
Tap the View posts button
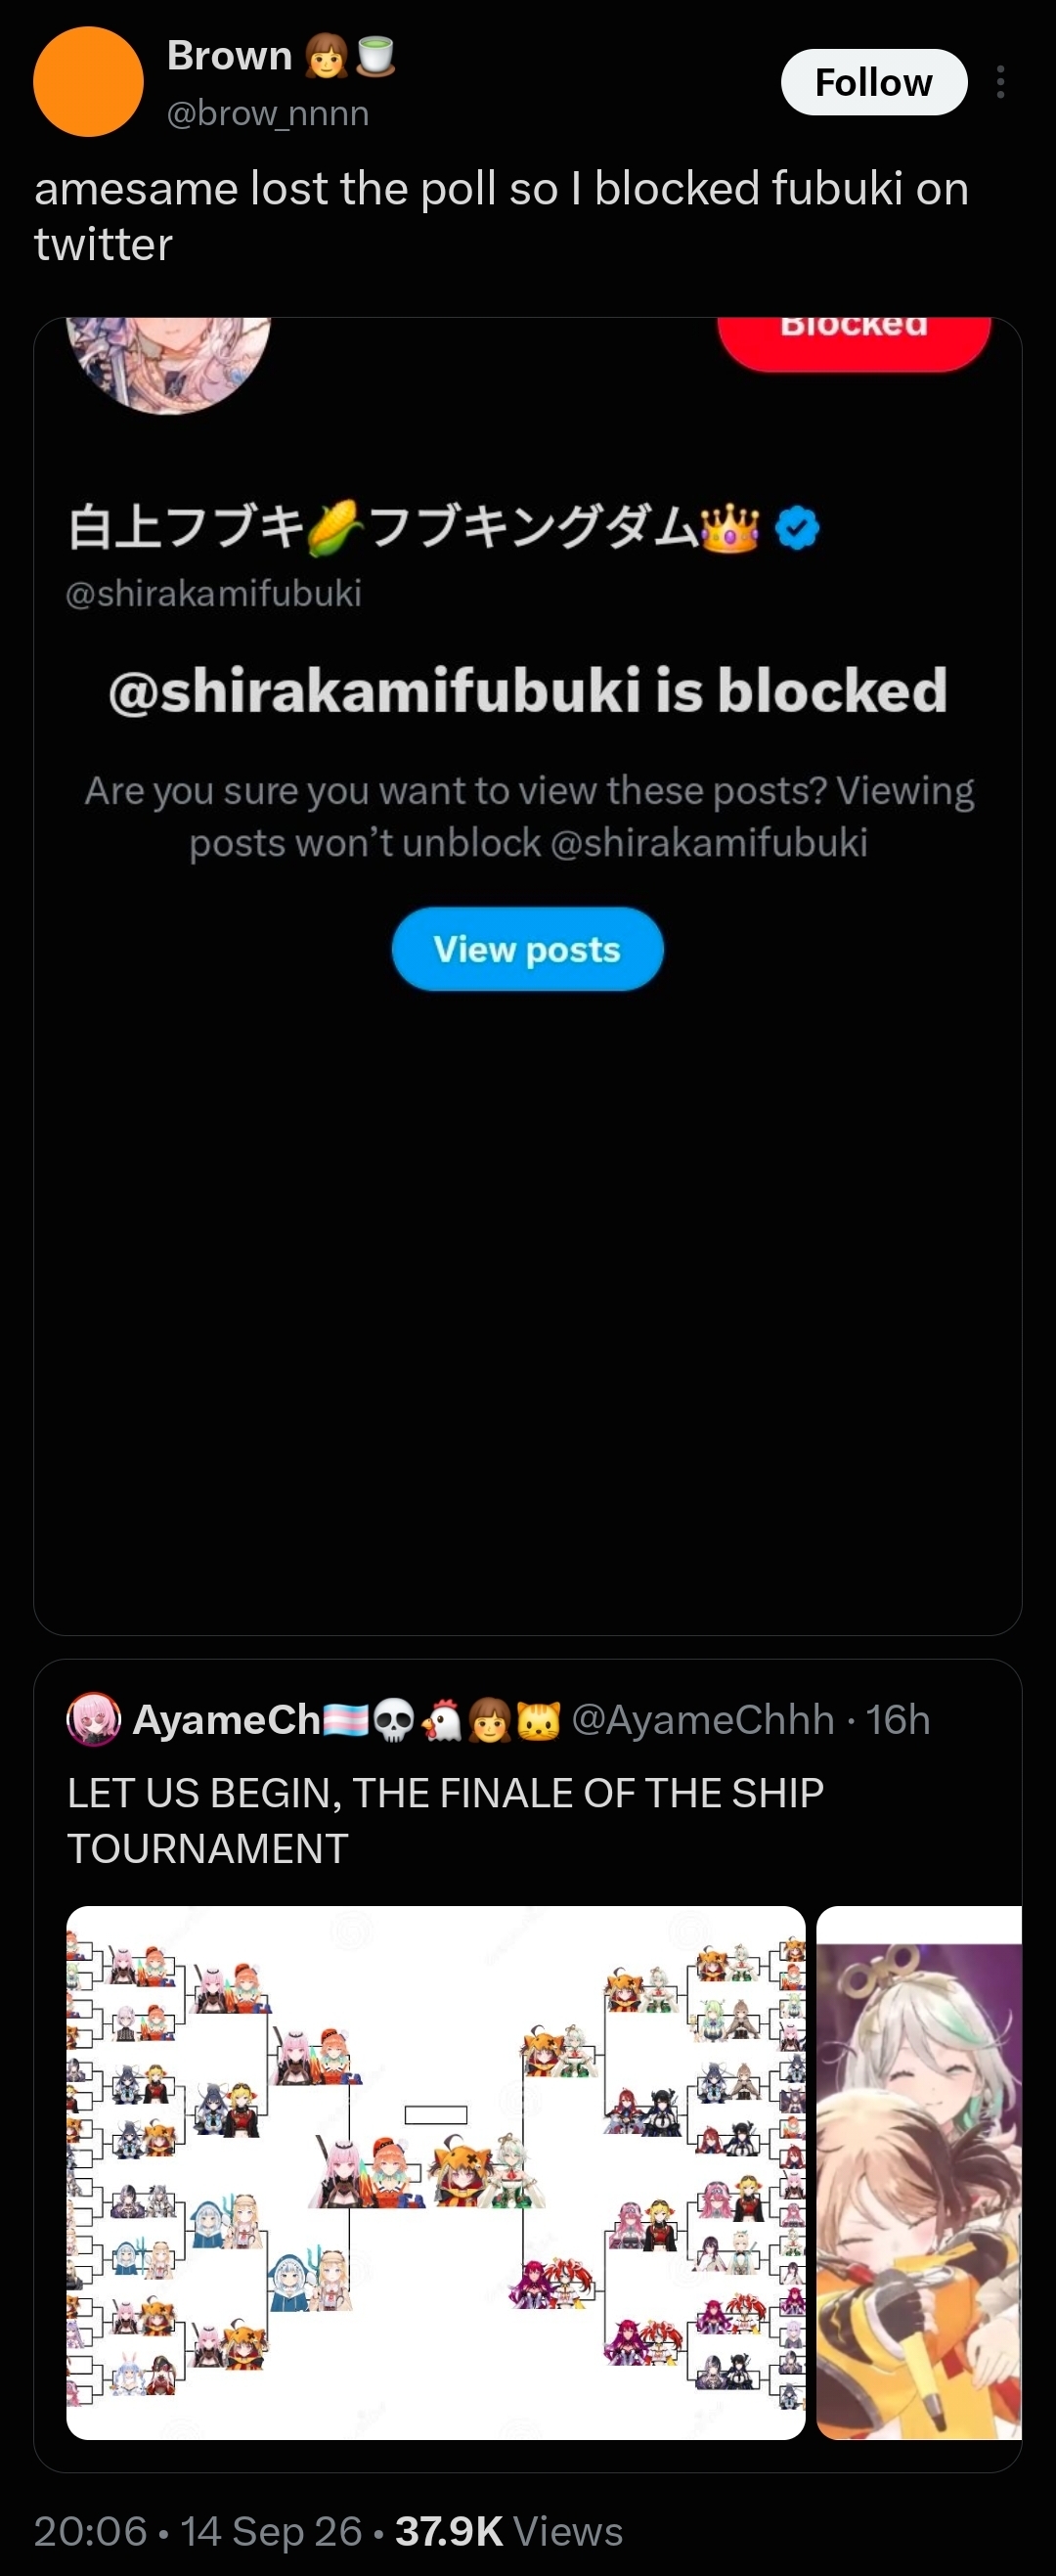click(528, 949)
